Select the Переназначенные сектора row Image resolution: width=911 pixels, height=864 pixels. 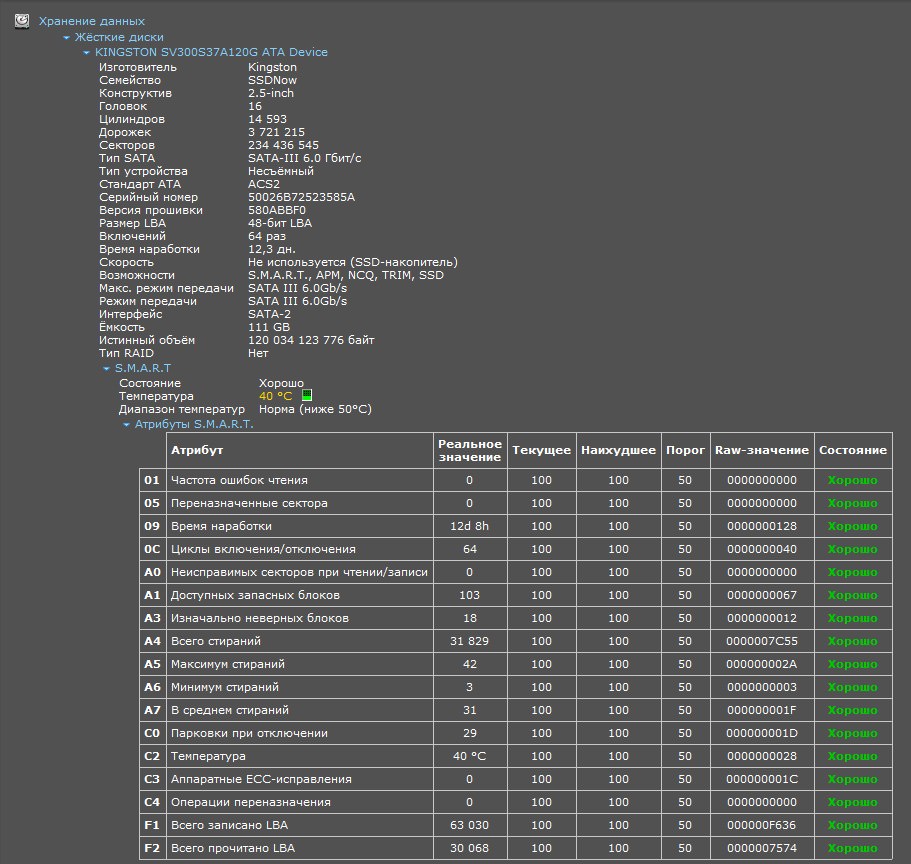tap(516, 503)
